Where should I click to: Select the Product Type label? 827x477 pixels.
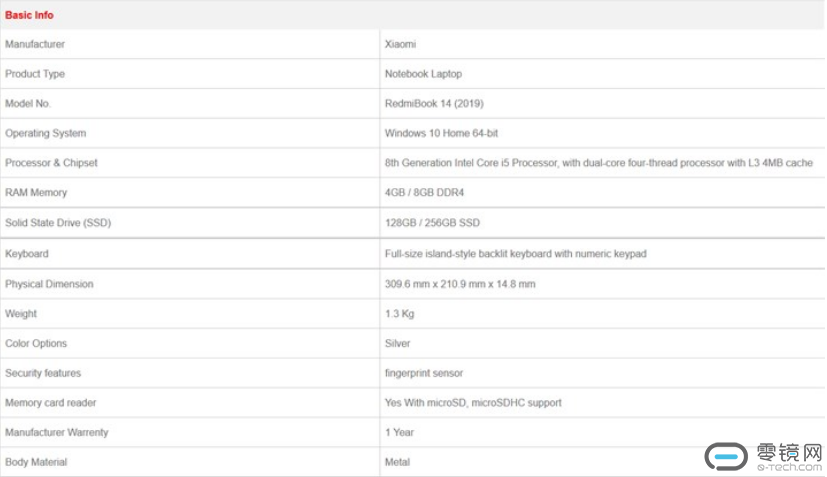click(x=35, y=74)
